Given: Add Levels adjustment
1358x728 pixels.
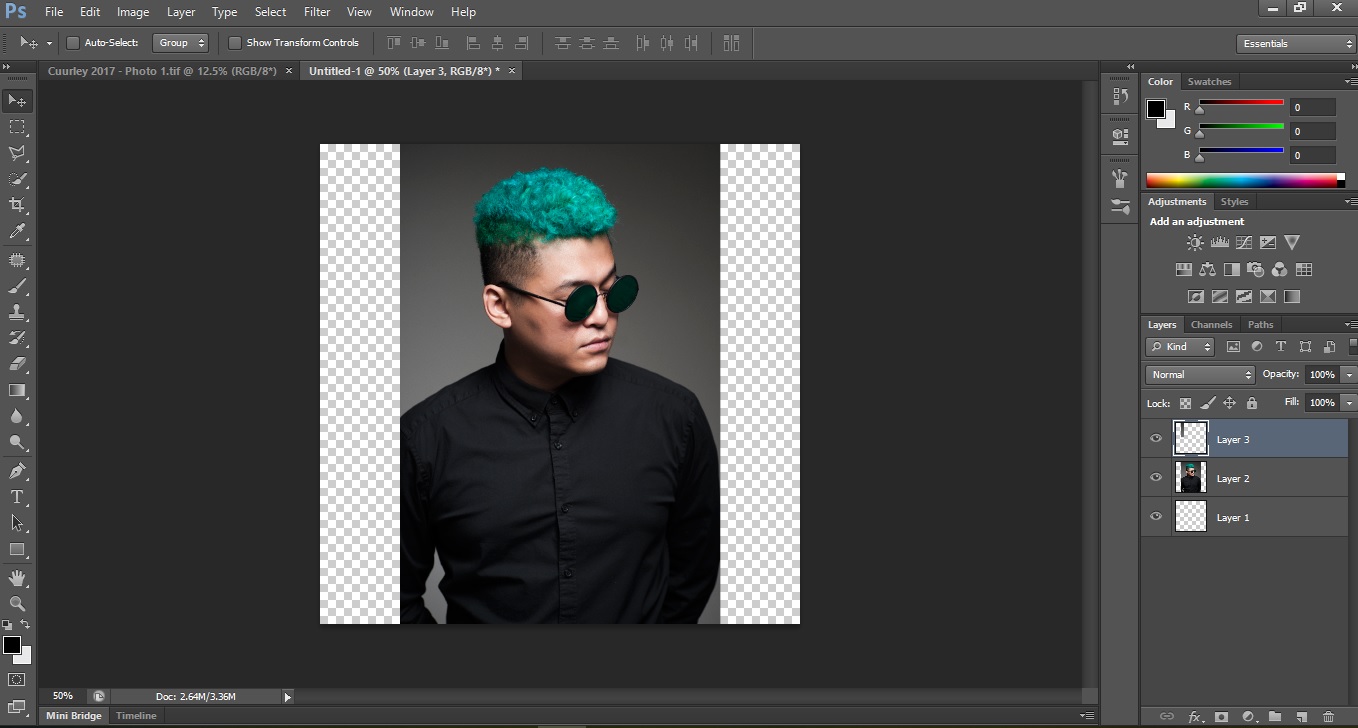Looking at the screenshot, I should pyautogui.click(x=1219, y=242).
